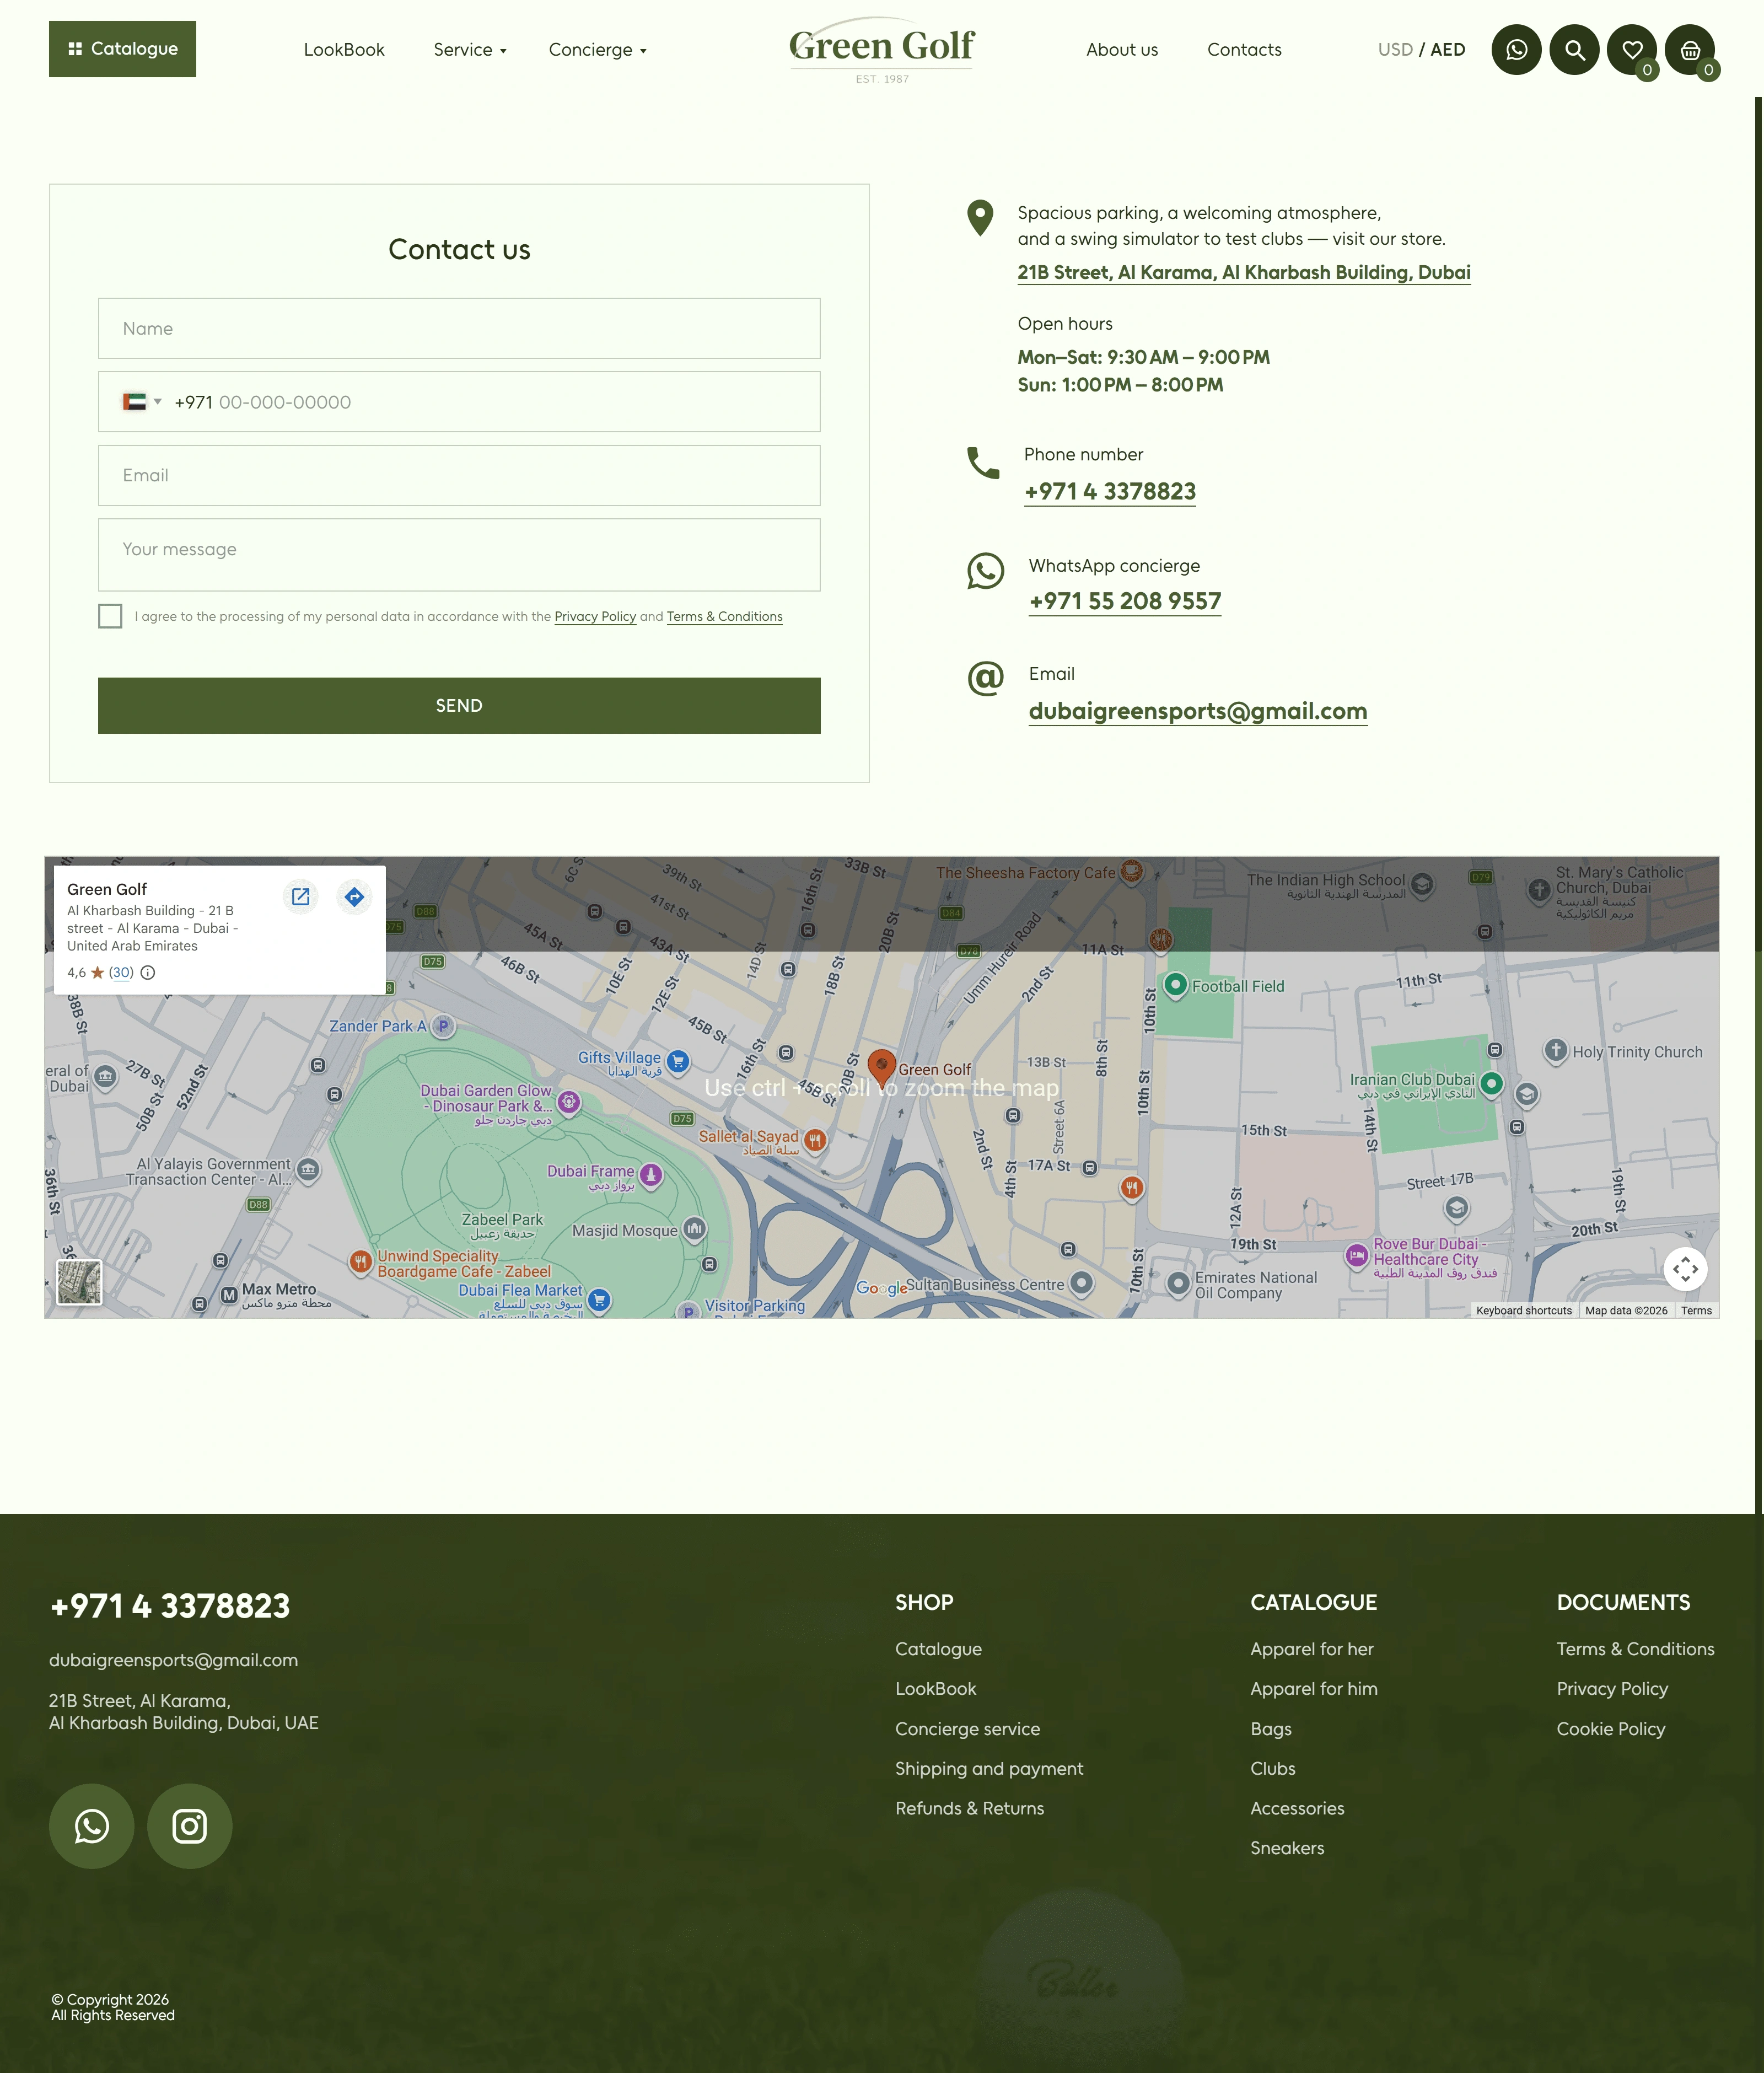Call footer number +971 4 3378823

(x=170, y=1607)
